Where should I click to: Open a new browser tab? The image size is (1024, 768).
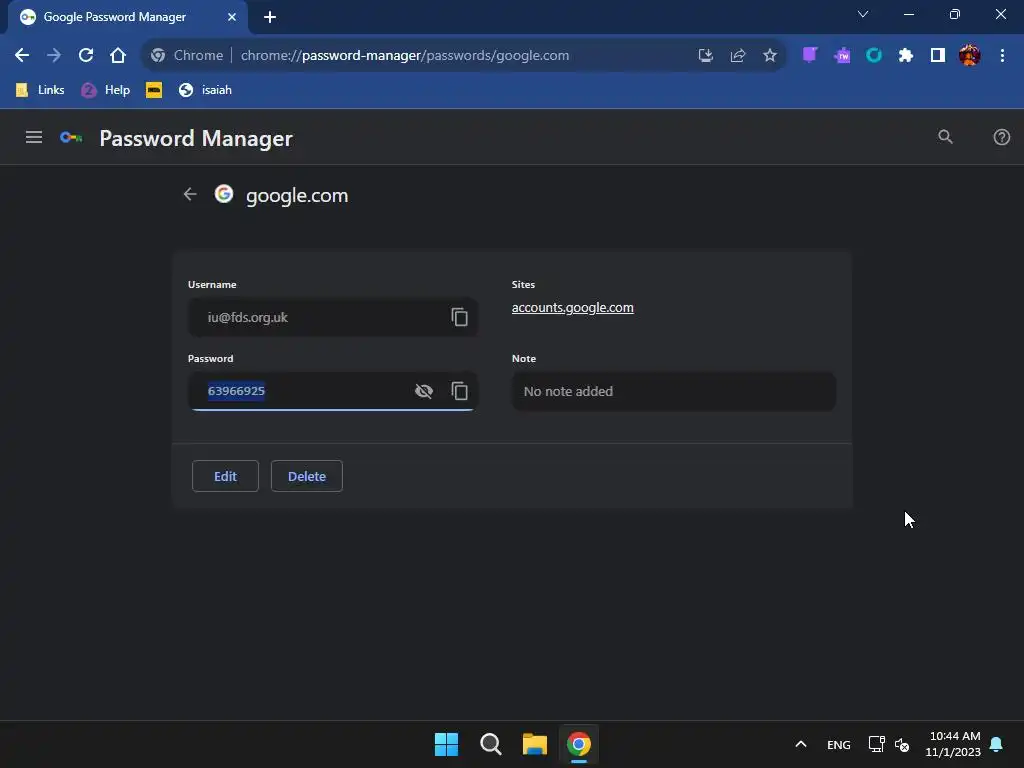[x=270, y=17]
